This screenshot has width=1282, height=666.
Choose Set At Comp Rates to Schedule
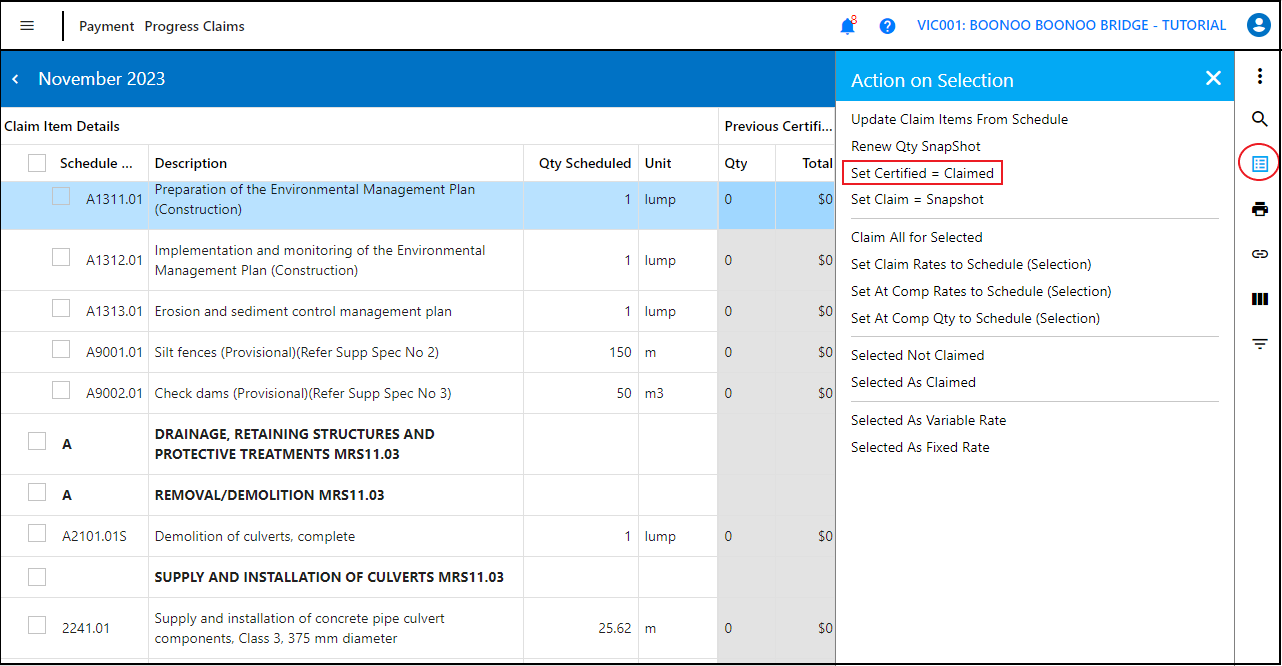pos(981,291)
